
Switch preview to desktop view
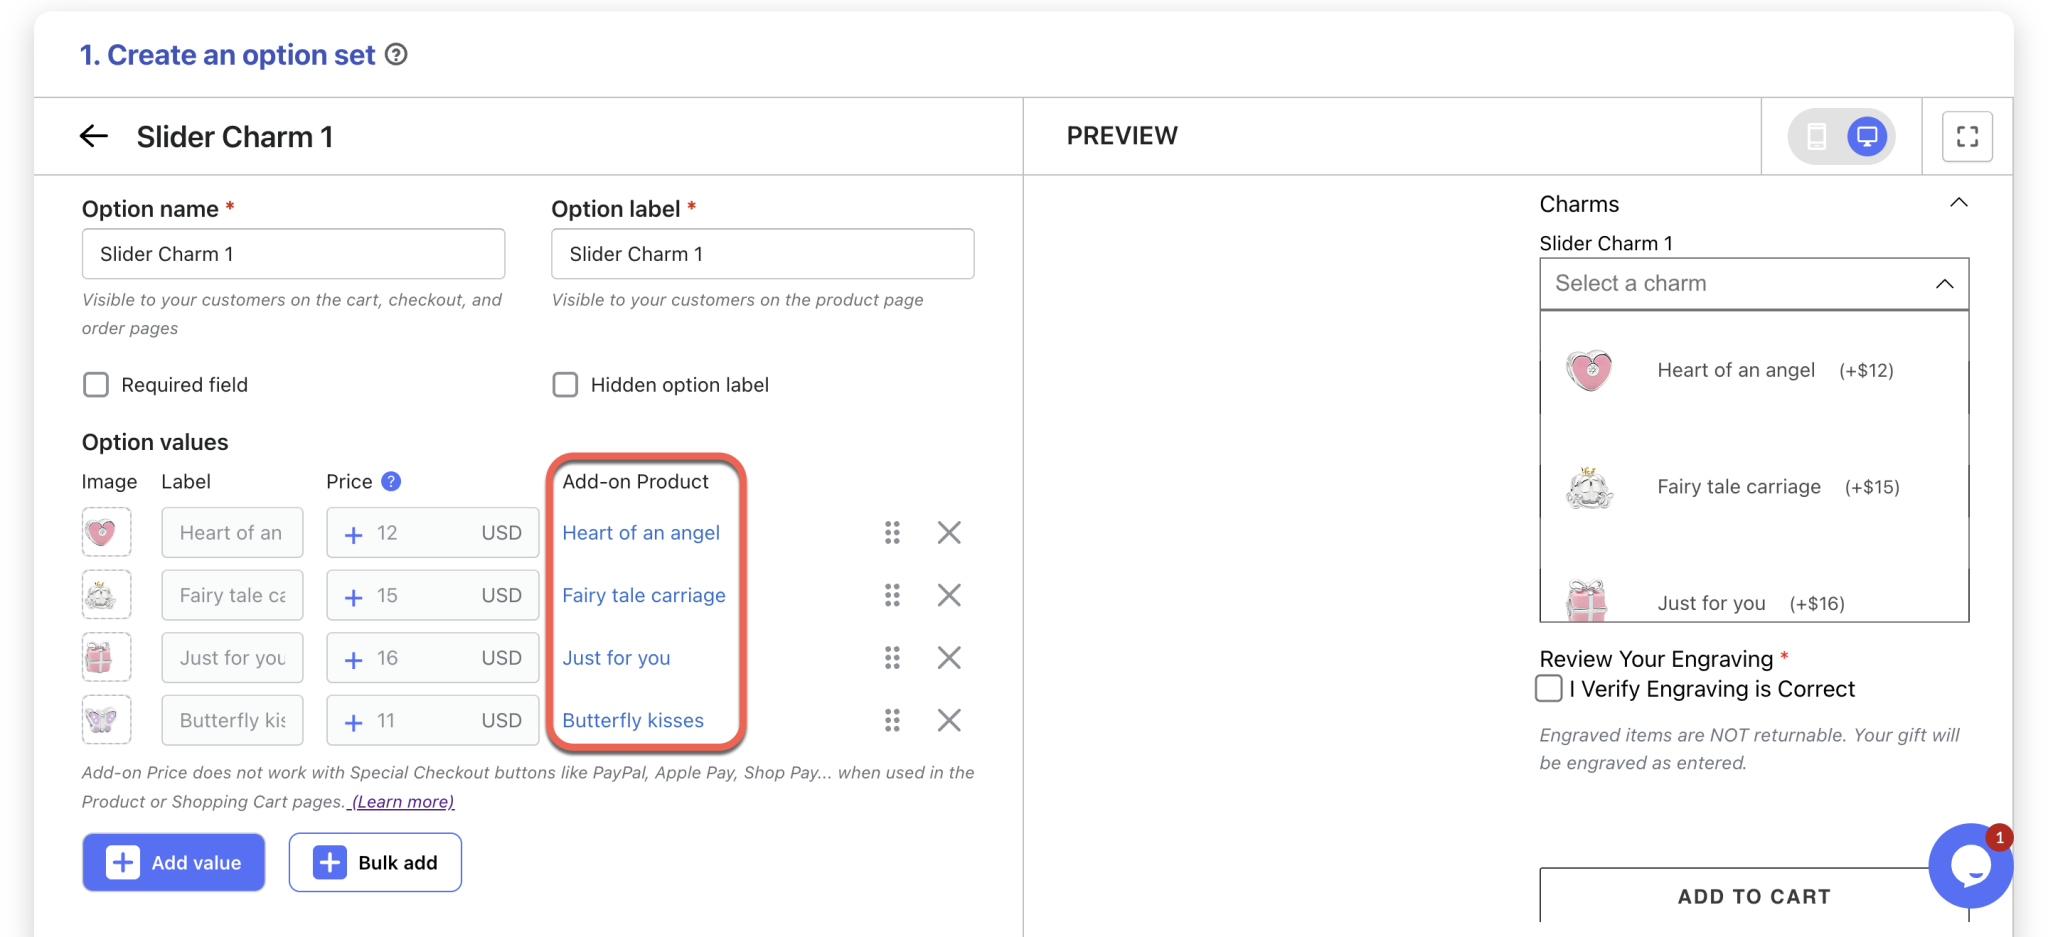point(1866,136)
